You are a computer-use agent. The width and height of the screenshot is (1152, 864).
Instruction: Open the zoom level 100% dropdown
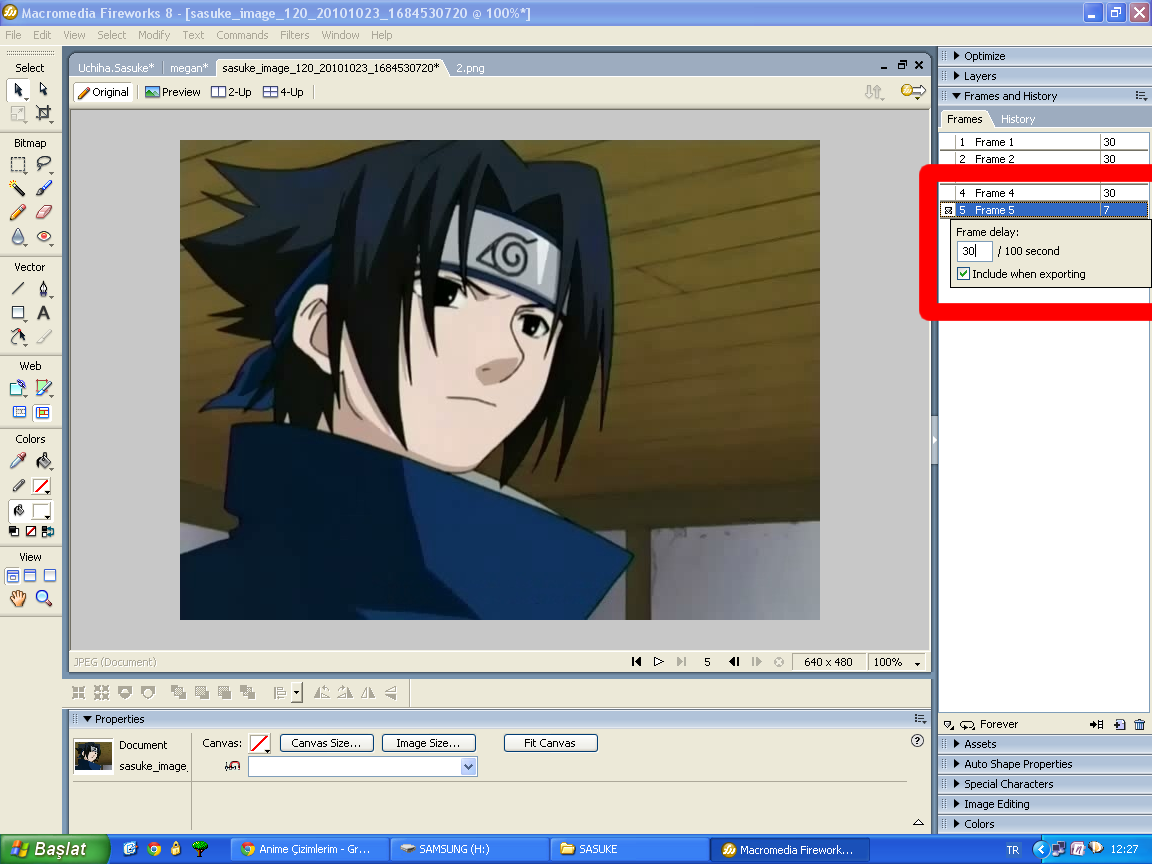[x=917, y=663]
